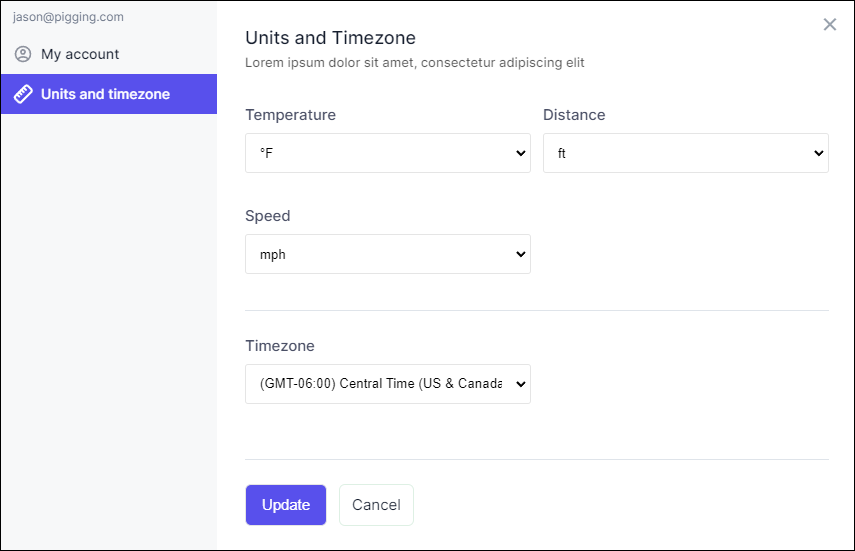This screenshot has width=855, height=551.
Task: Open the Speed unit select showing mph
Action: (x=380, y=254)
